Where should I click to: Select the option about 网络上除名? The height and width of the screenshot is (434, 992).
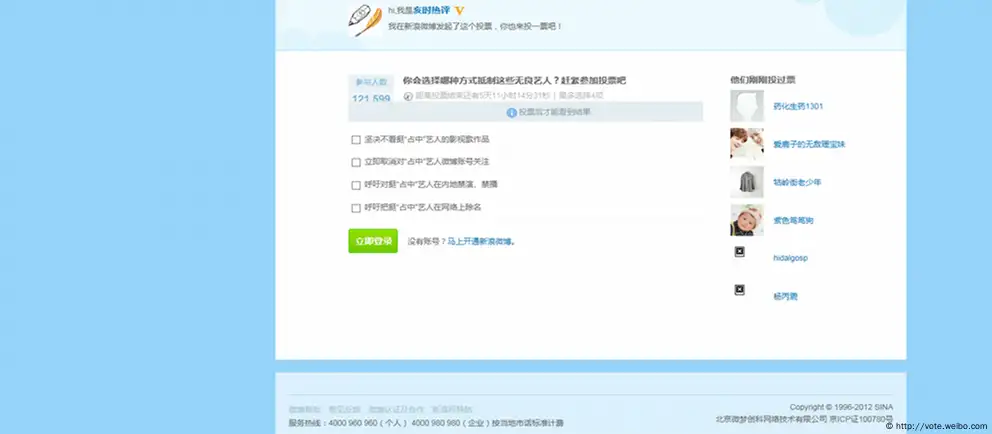(x=356, y=208)
